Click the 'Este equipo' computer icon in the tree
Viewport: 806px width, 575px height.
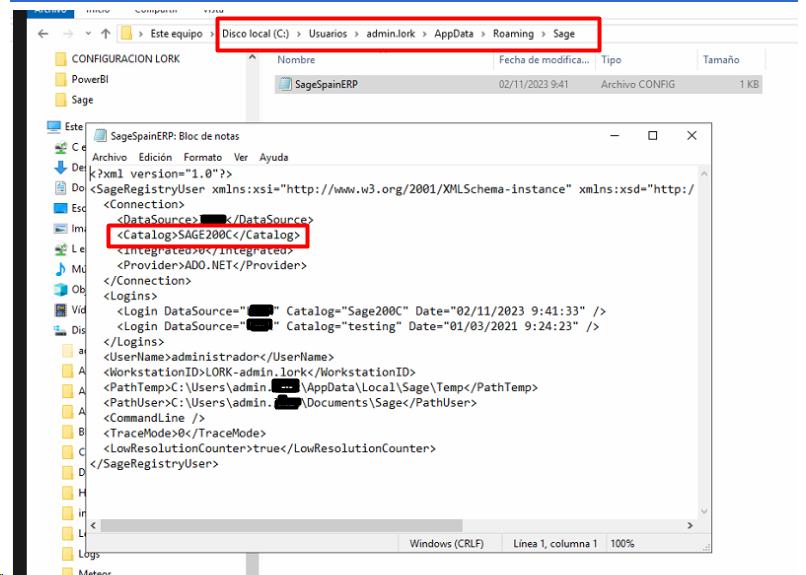pyautogui.click(x=54, y=126)
